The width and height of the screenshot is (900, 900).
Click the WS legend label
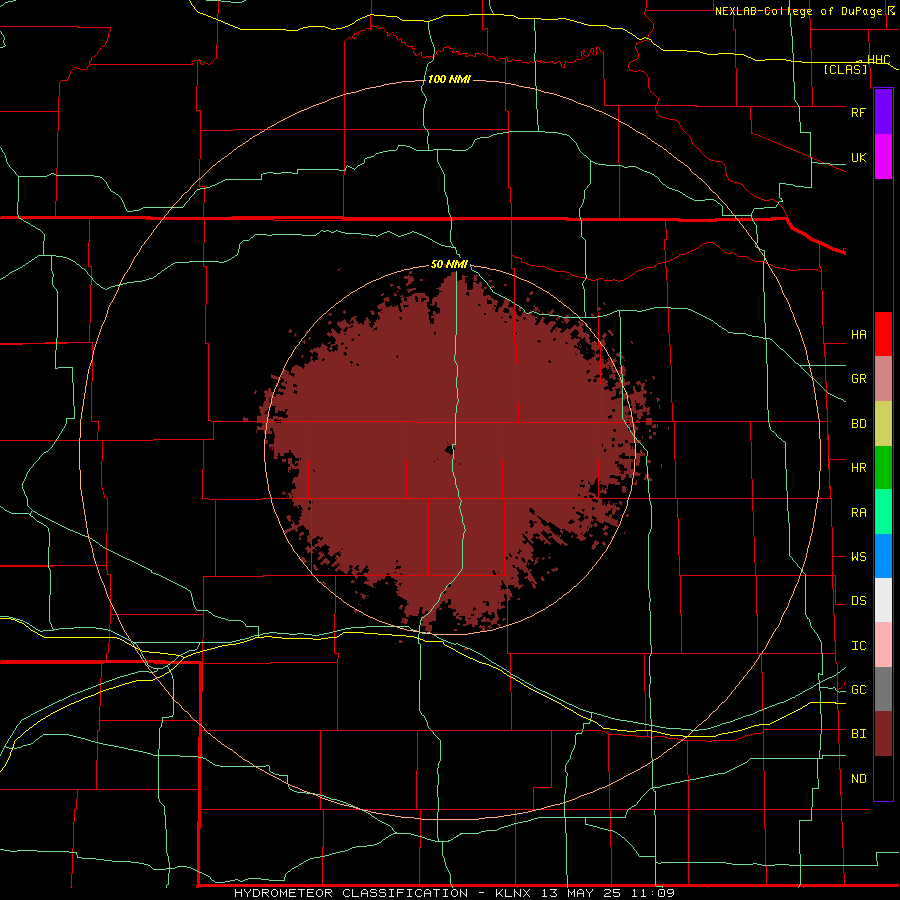[x=859, y=557]
